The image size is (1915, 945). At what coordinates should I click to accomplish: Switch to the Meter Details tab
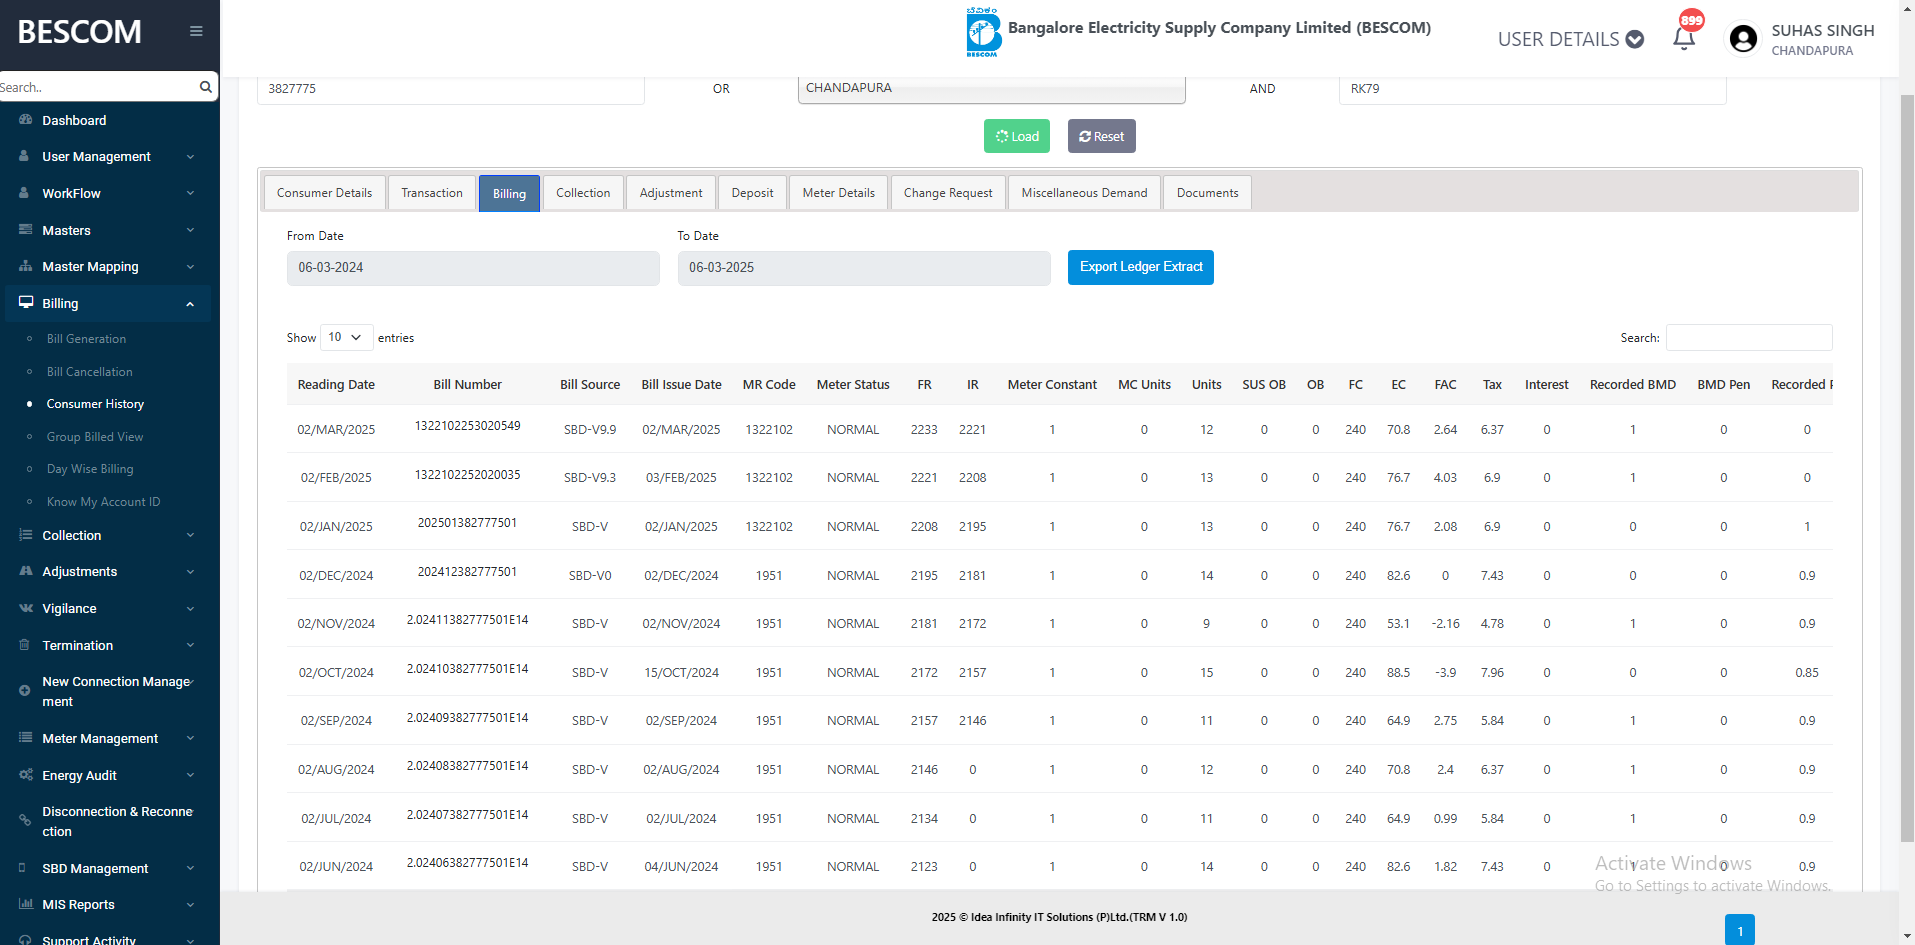838,193
